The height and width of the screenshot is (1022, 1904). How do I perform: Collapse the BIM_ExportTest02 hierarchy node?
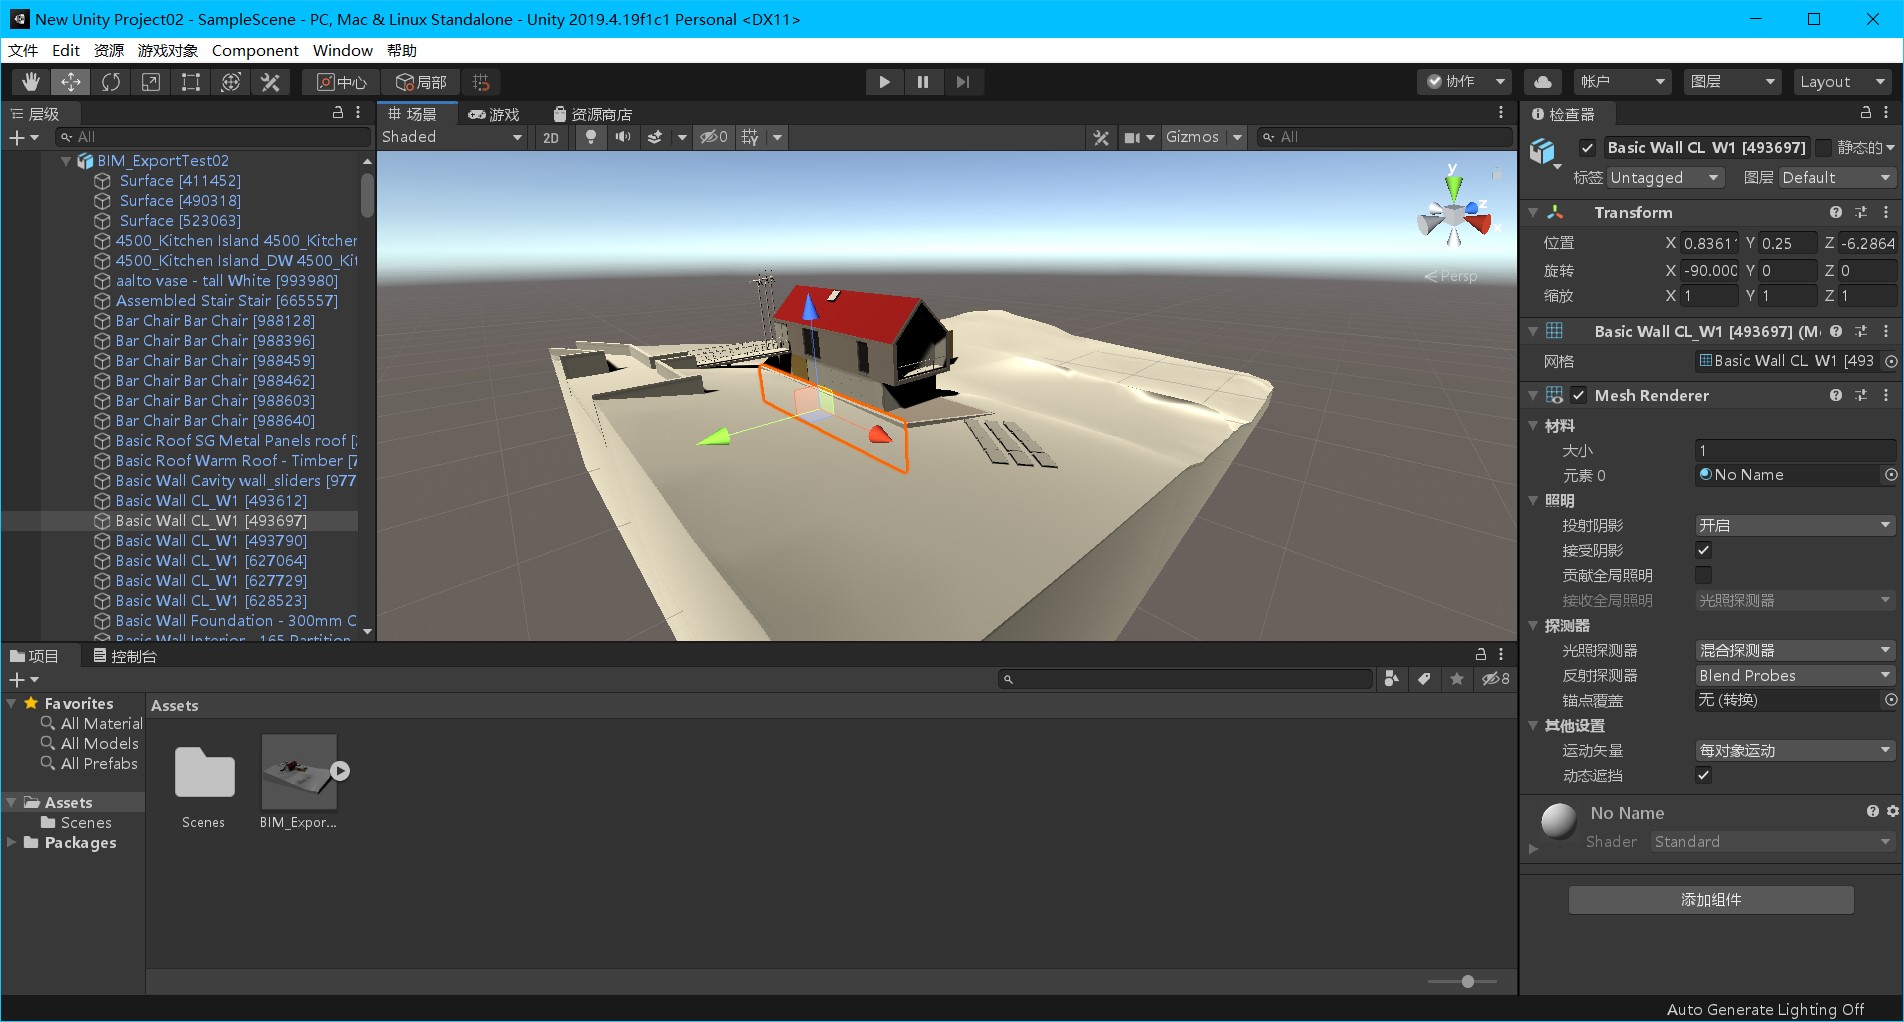pos(65,160)
